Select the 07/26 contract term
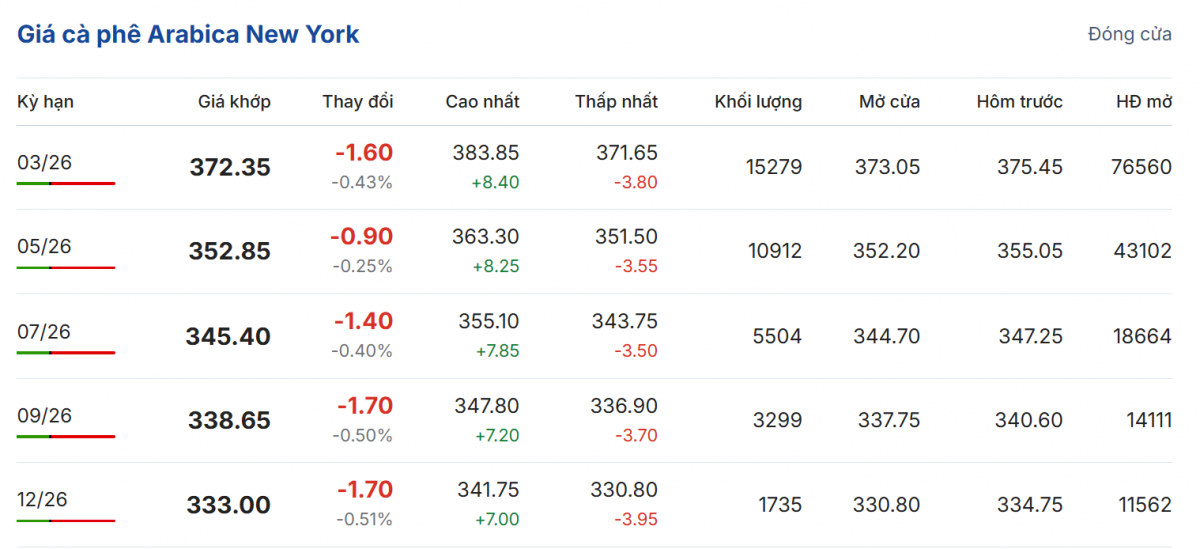Viewport: 1200px width, 549px height. [45, 332]
